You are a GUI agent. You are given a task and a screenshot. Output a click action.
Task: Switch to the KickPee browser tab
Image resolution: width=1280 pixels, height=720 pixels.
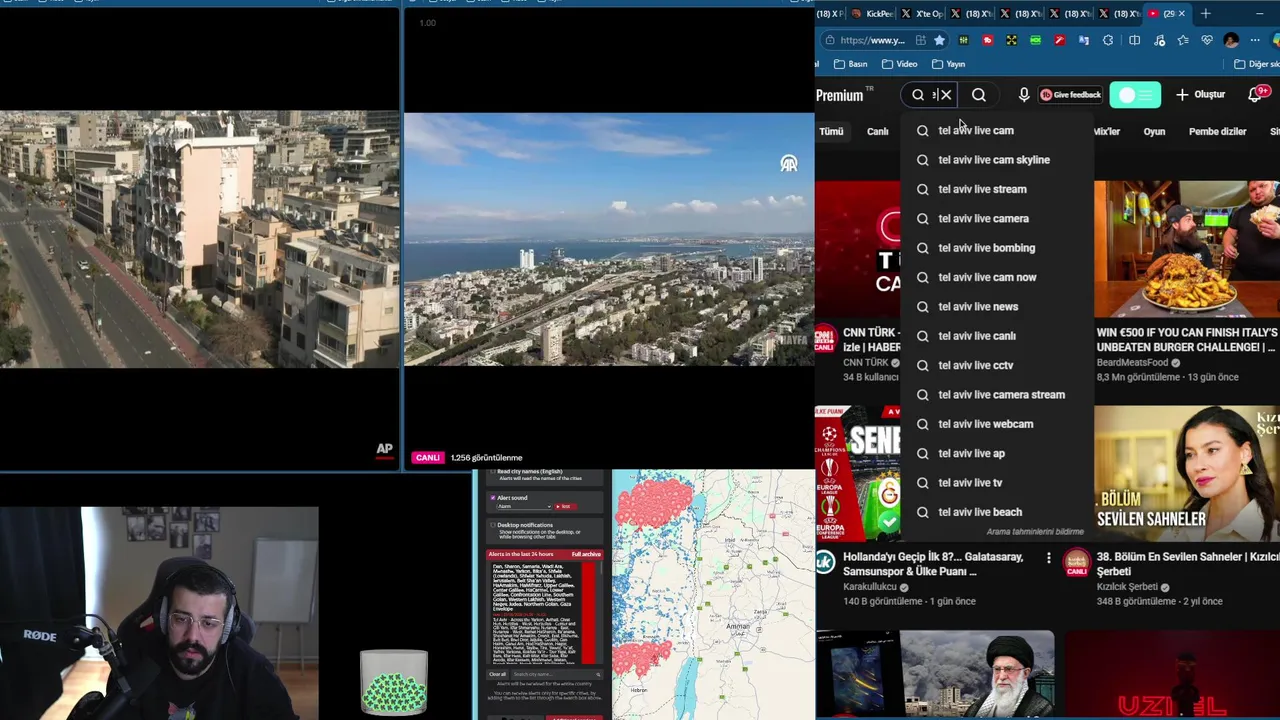pos(872,13)
